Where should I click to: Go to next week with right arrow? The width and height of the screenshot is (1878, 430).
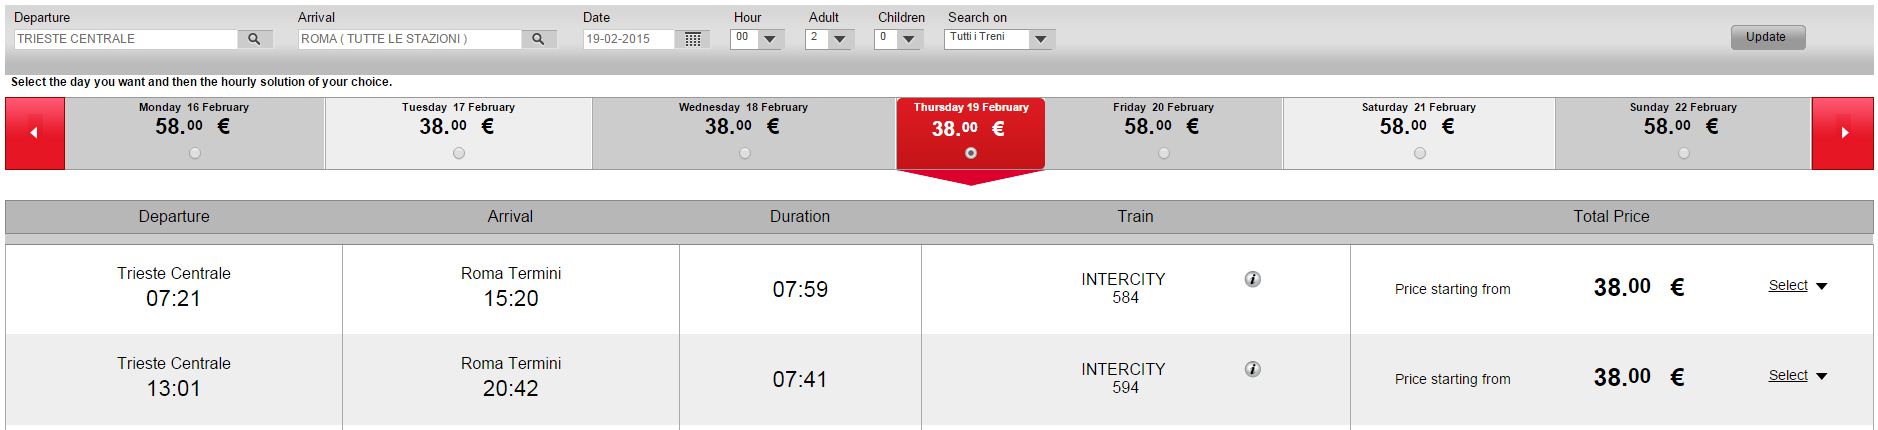pos(1843,133)
